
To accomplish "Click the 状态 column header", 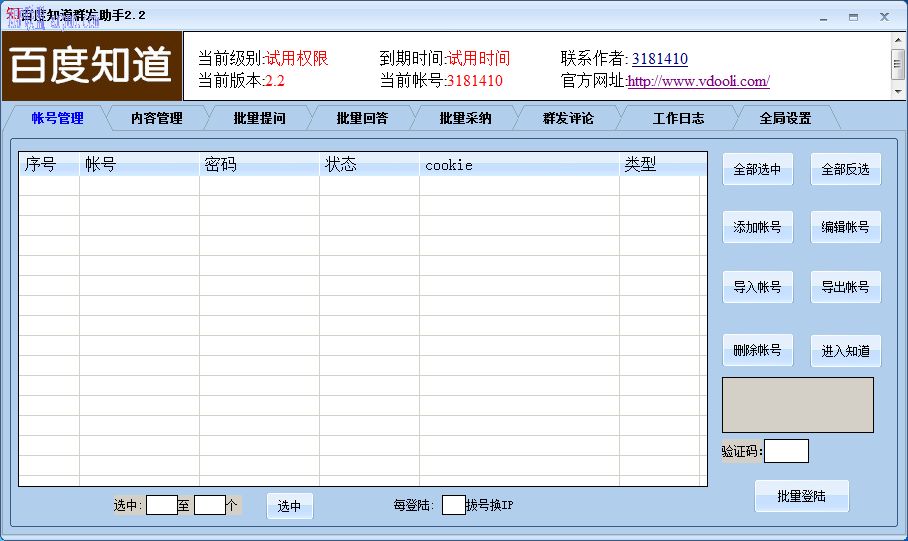I will coord(369,165).
